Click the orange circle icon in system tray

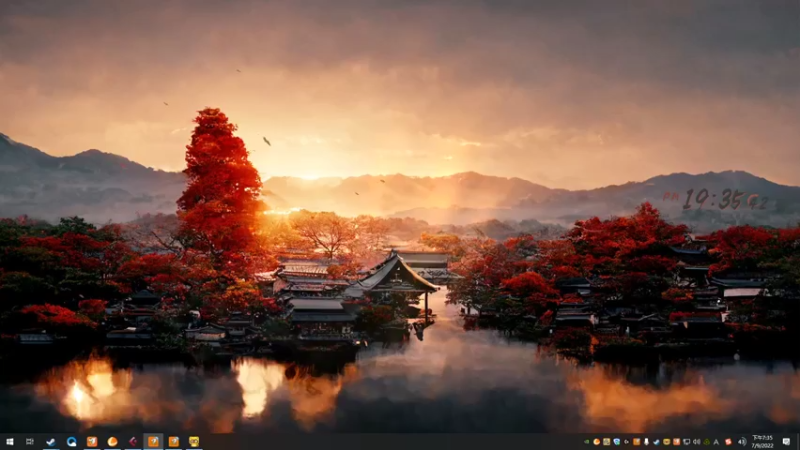(596, 442)
